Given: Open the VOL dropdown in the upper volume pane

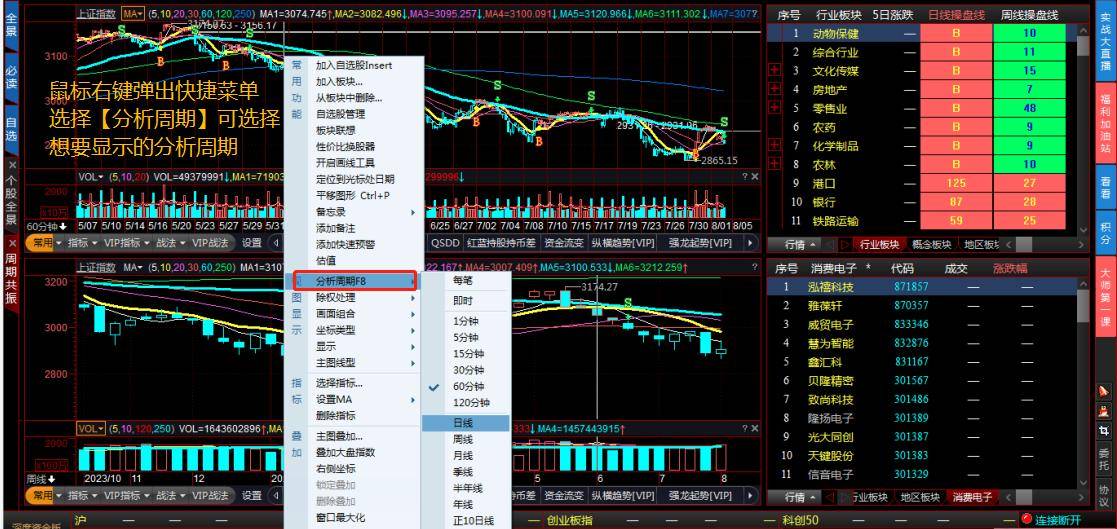Looking at the screenshot, I should tap(90, 177).
